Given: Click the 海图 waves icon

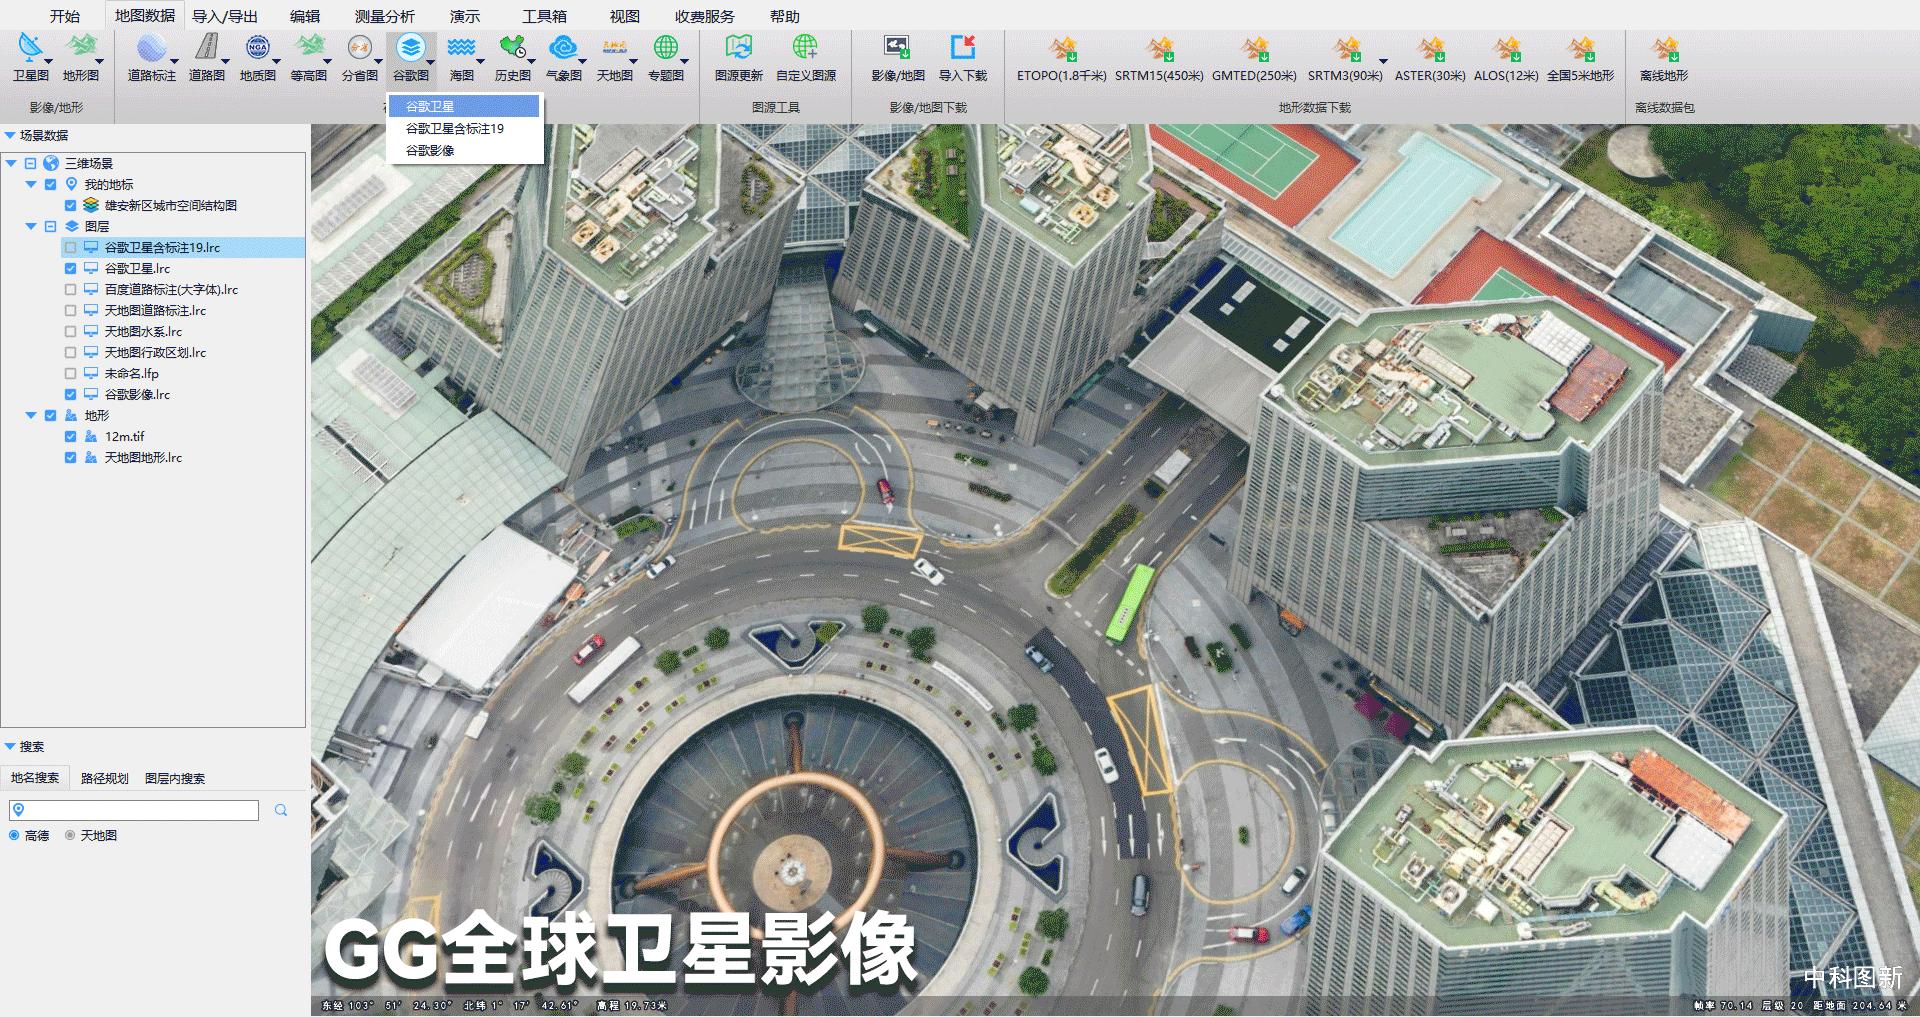Looking at the screenshot, I should click(461, 48).
